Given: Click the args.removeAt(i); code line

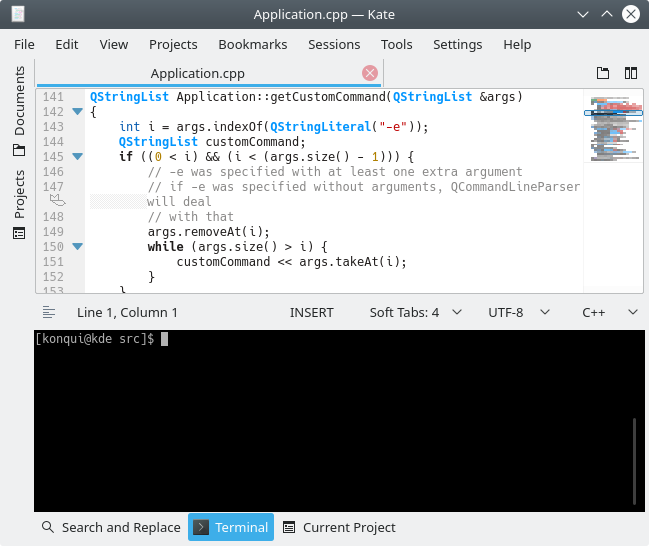Looking at the screenshot, I should point(209,232).
